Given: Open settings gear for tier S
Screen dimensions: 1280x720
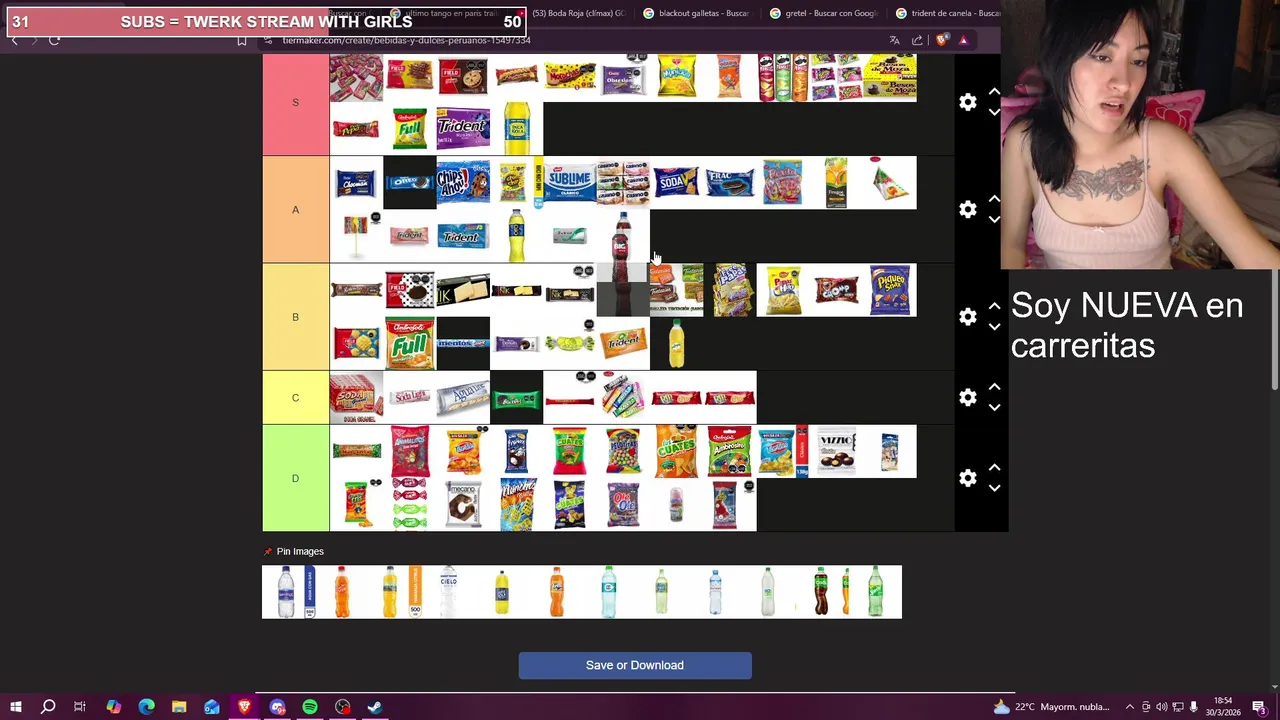Looking at the screenshot, I should tap(968, 102).
